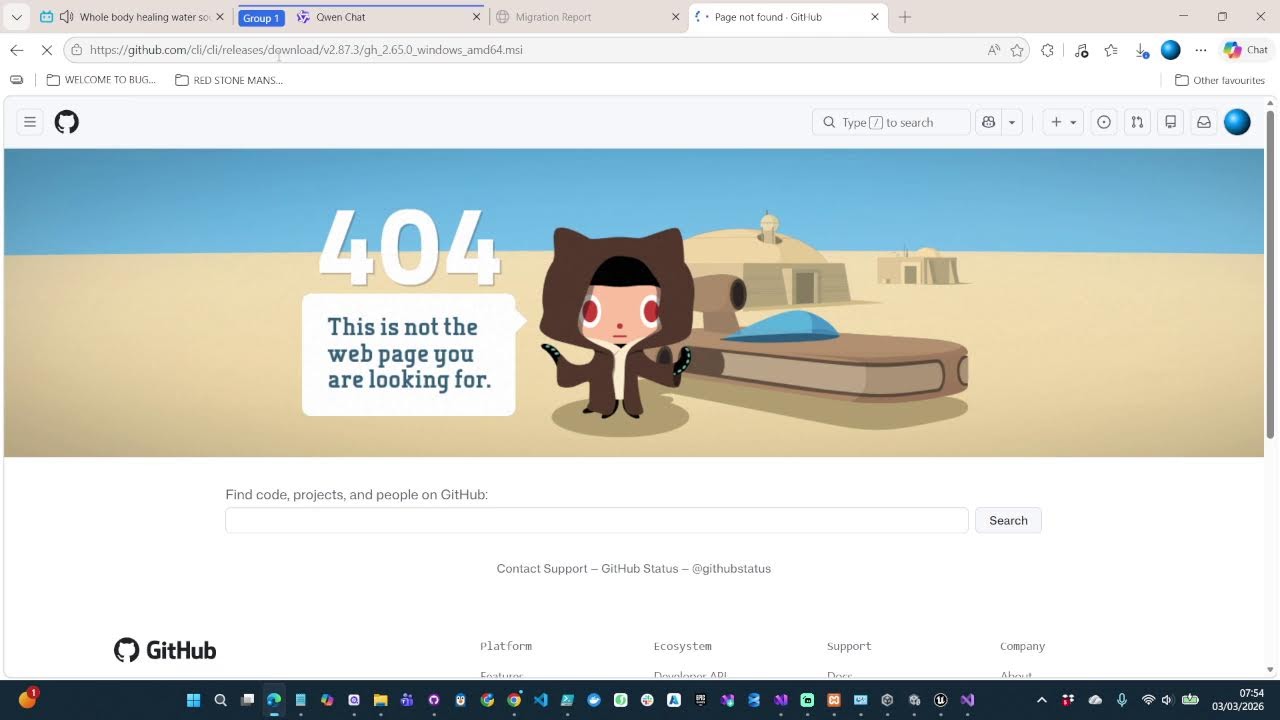Click the Search button
Screen dimensions: 1280x720
[x=1008, y=520]
